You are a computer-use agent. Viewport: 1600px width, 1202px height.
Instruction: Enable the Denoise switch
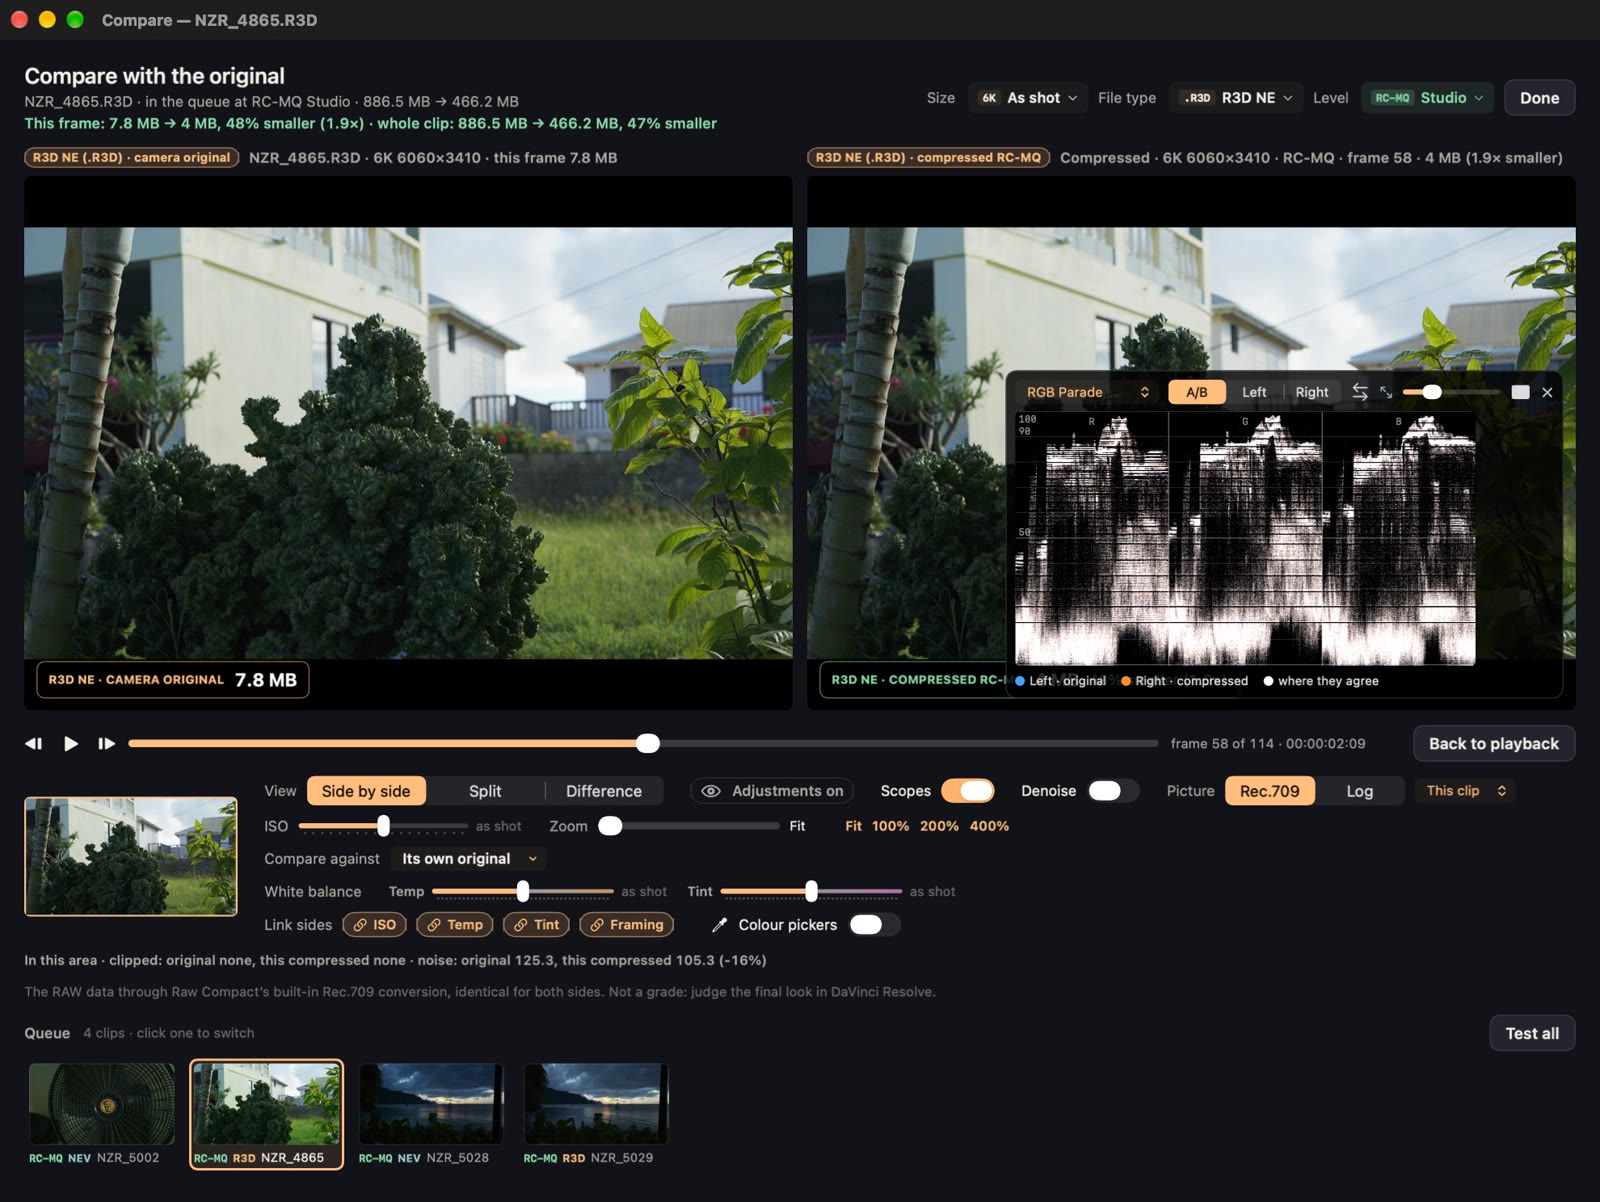coord(1112,791)
